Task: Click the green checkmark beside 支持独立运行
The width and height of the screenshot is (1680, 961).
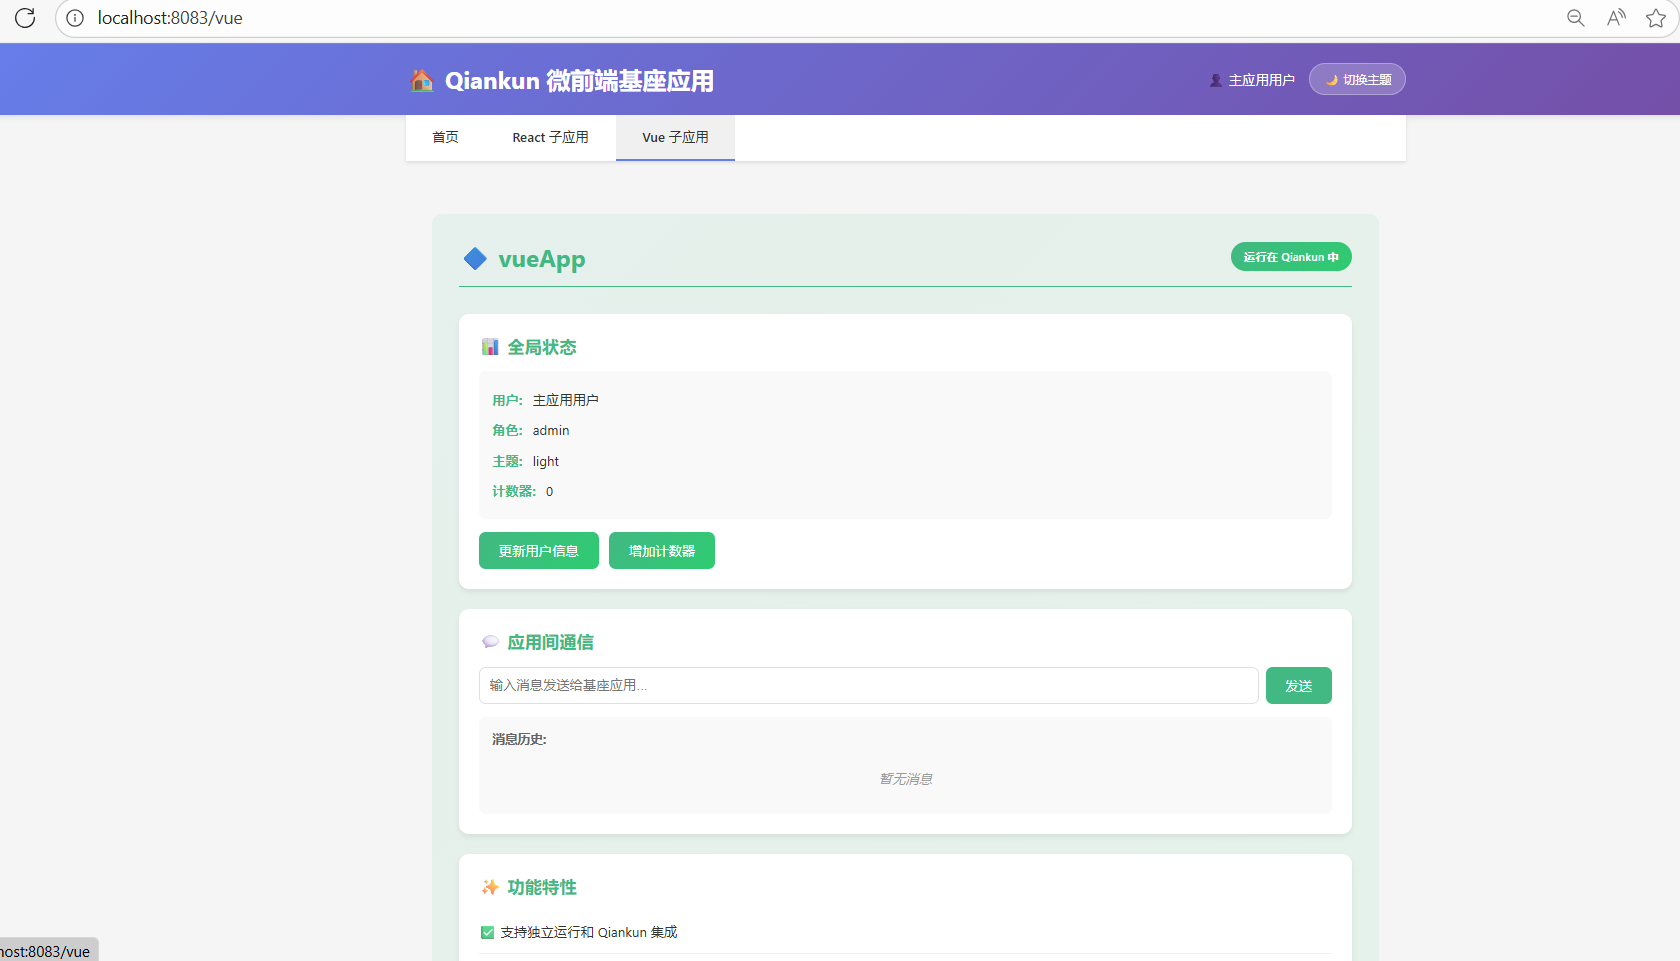Action: point(487,932)
